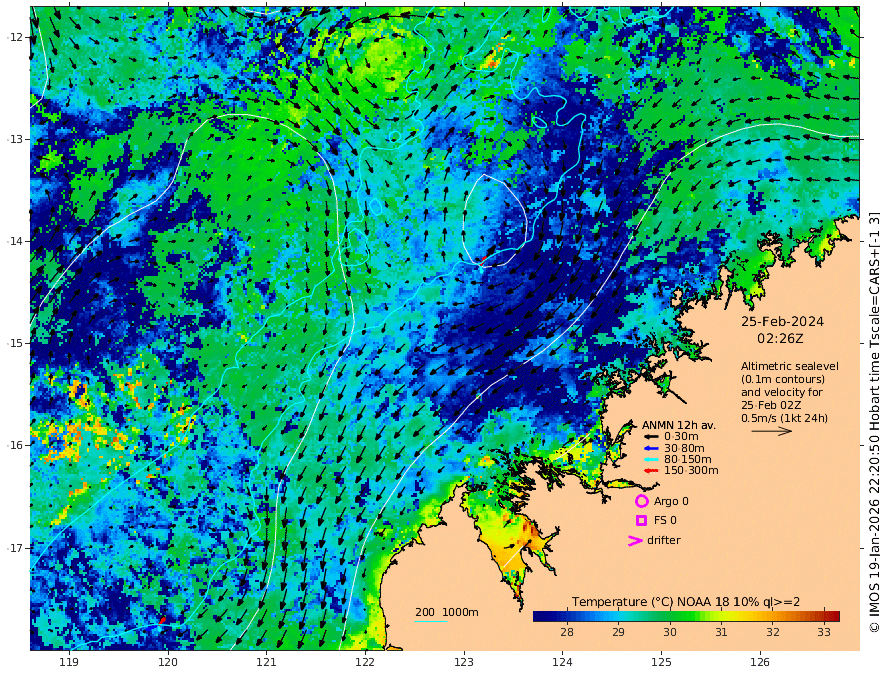Click the magenta drifter arrowhead symbol

[635, 541]
